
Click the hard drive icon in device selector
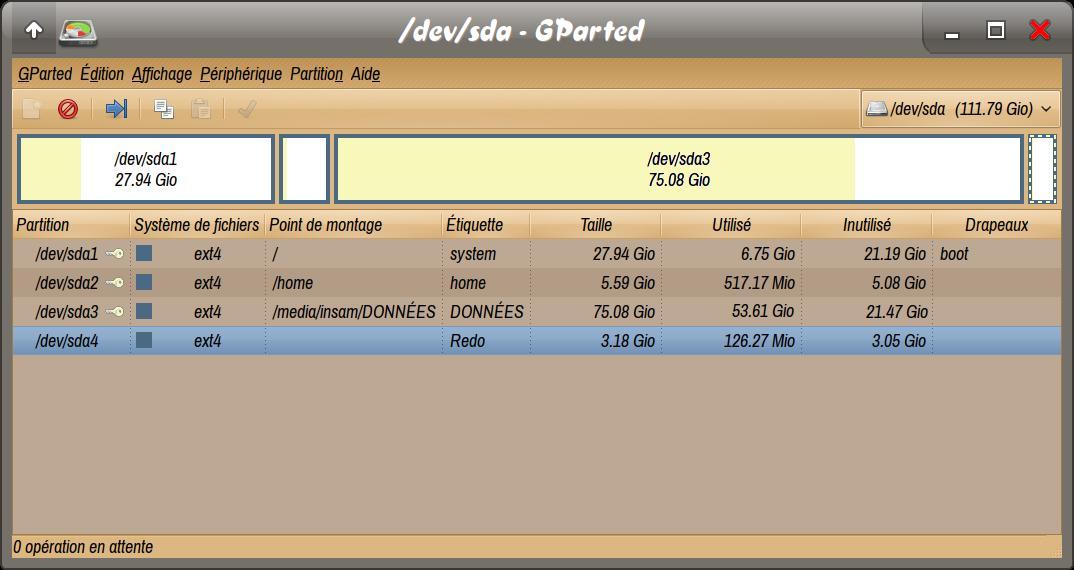877,108
